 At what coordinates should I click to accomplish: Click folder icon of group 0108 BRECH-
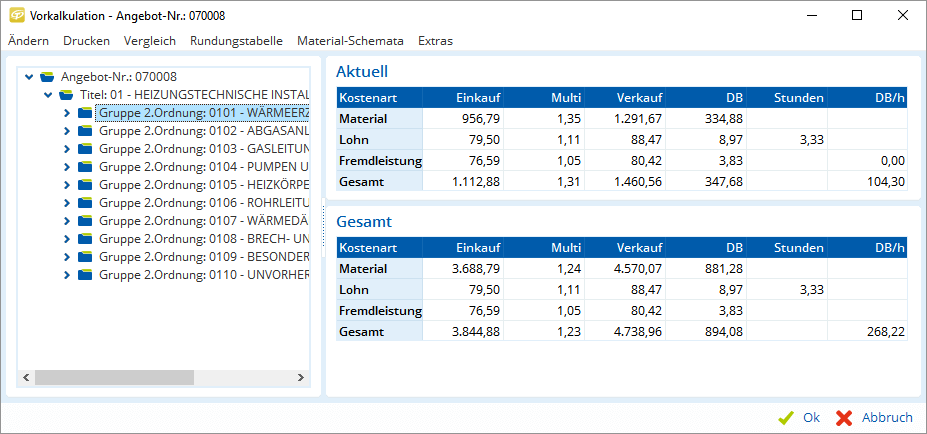click(x=84, y=239)
